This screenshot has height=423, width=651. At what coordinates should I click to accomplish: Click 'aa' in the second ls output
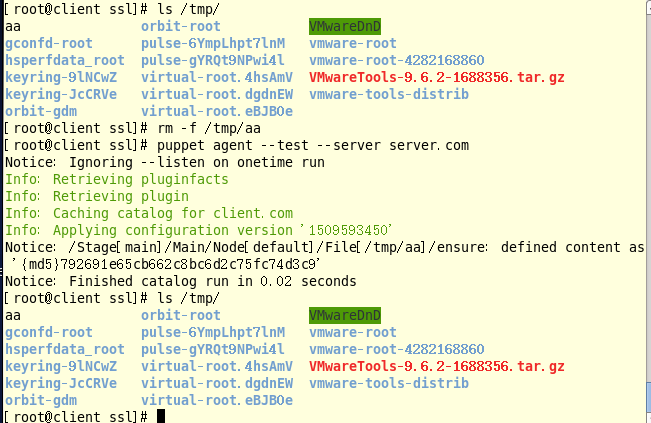pos(13,315)
